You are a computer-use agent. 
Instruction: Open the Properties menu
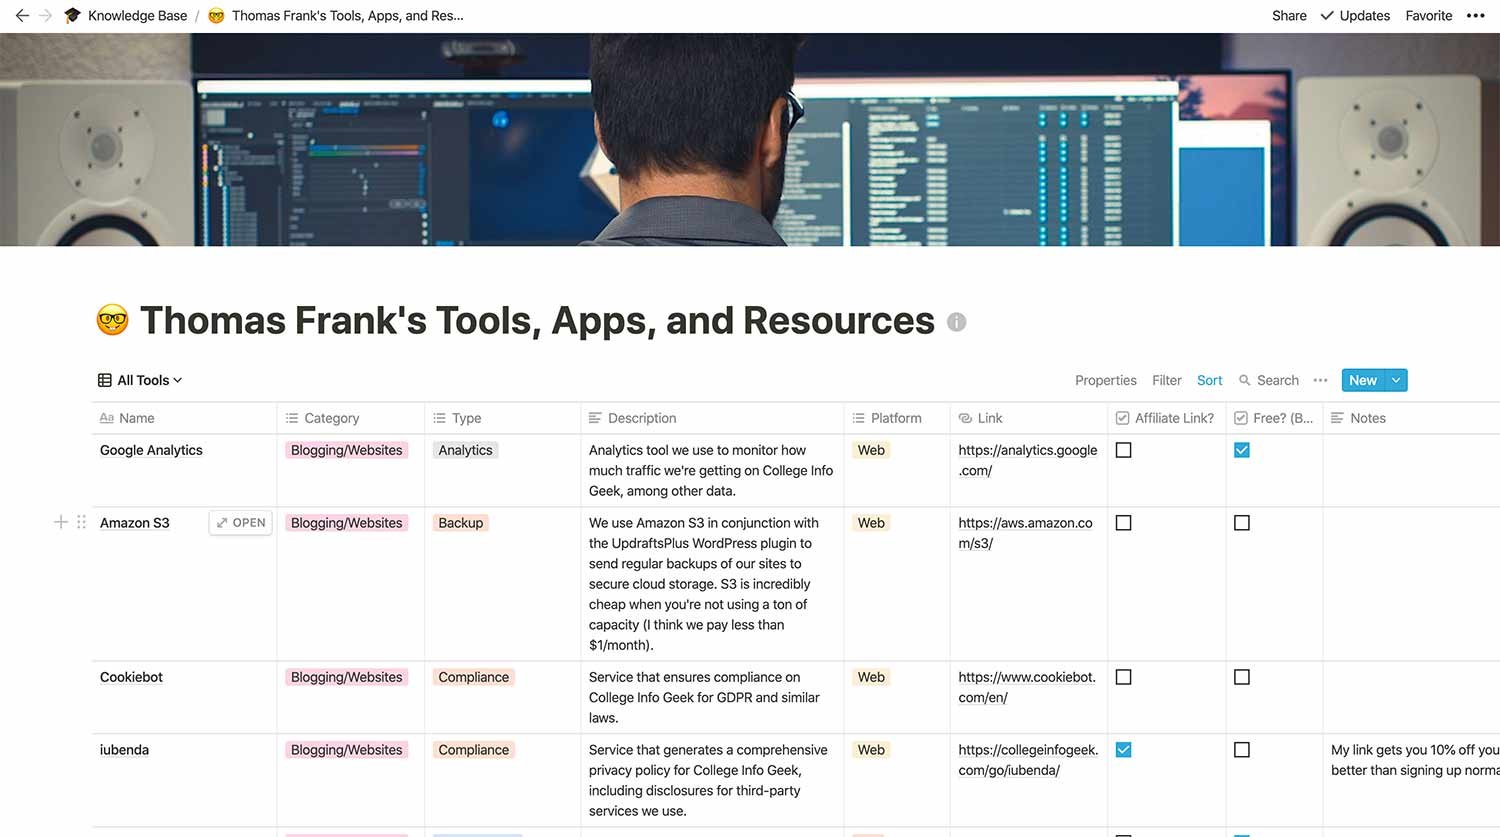1105,380
